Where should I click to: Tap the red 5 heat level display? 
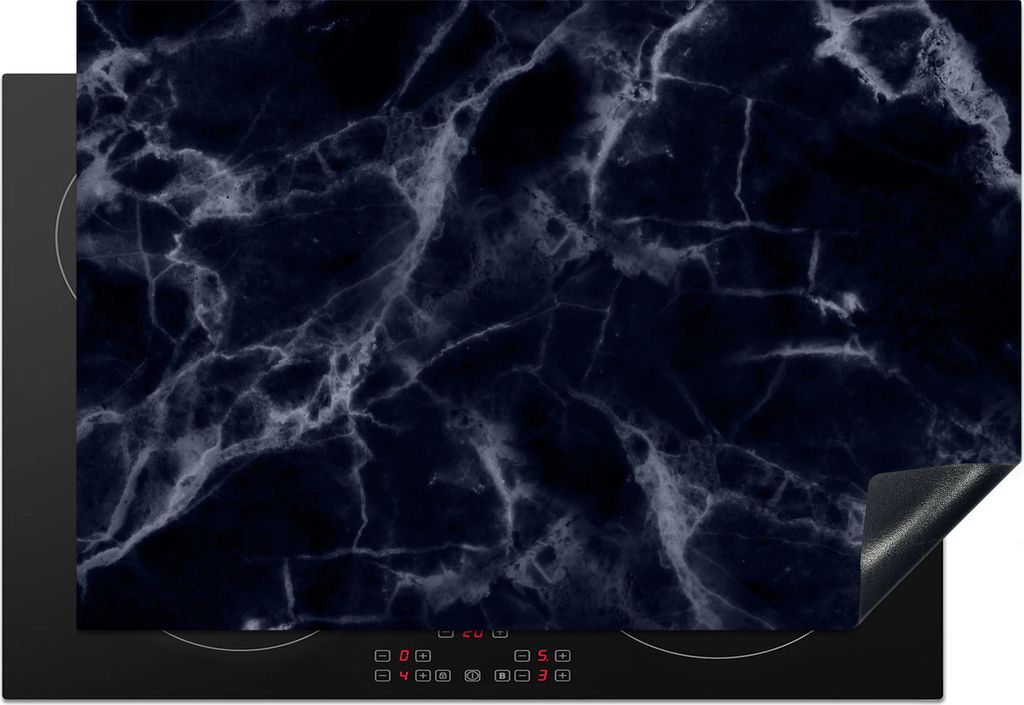click(543, 655)
